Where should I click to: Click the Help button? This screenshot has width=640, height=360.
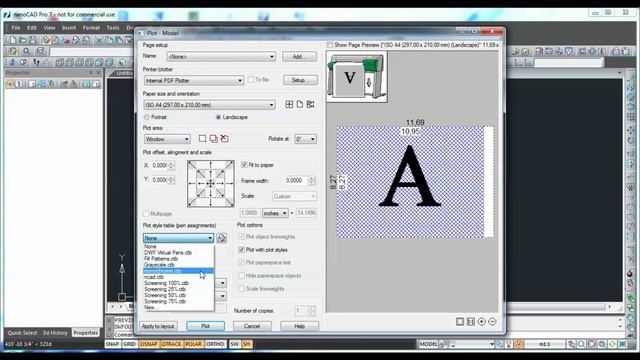(x=300, y=326)
